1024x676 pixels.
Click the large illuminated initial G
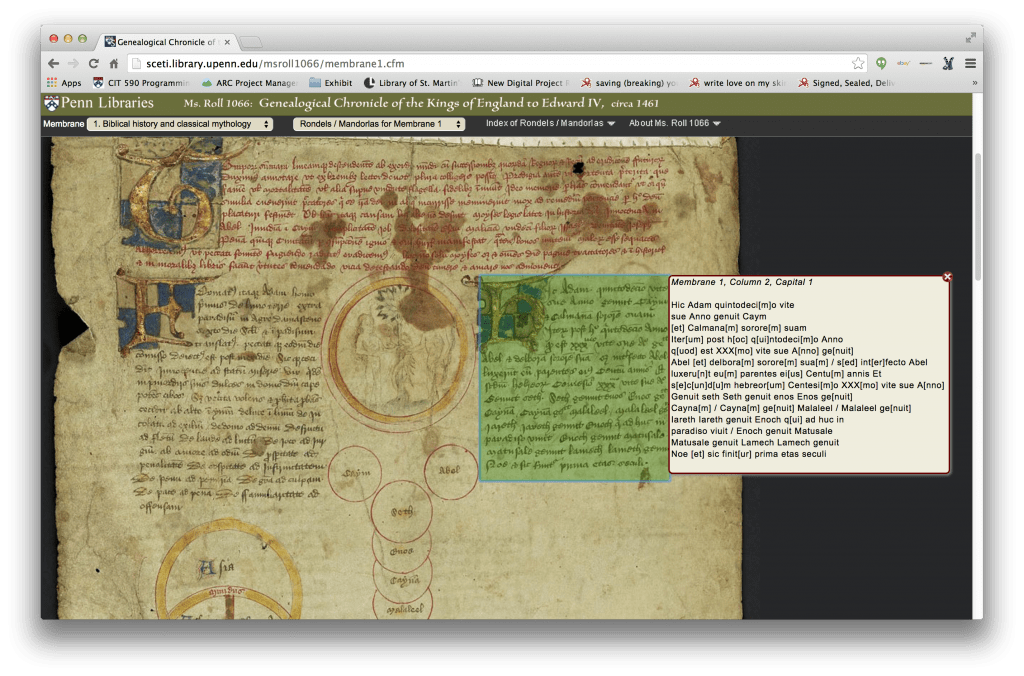[x=170, y=199]
